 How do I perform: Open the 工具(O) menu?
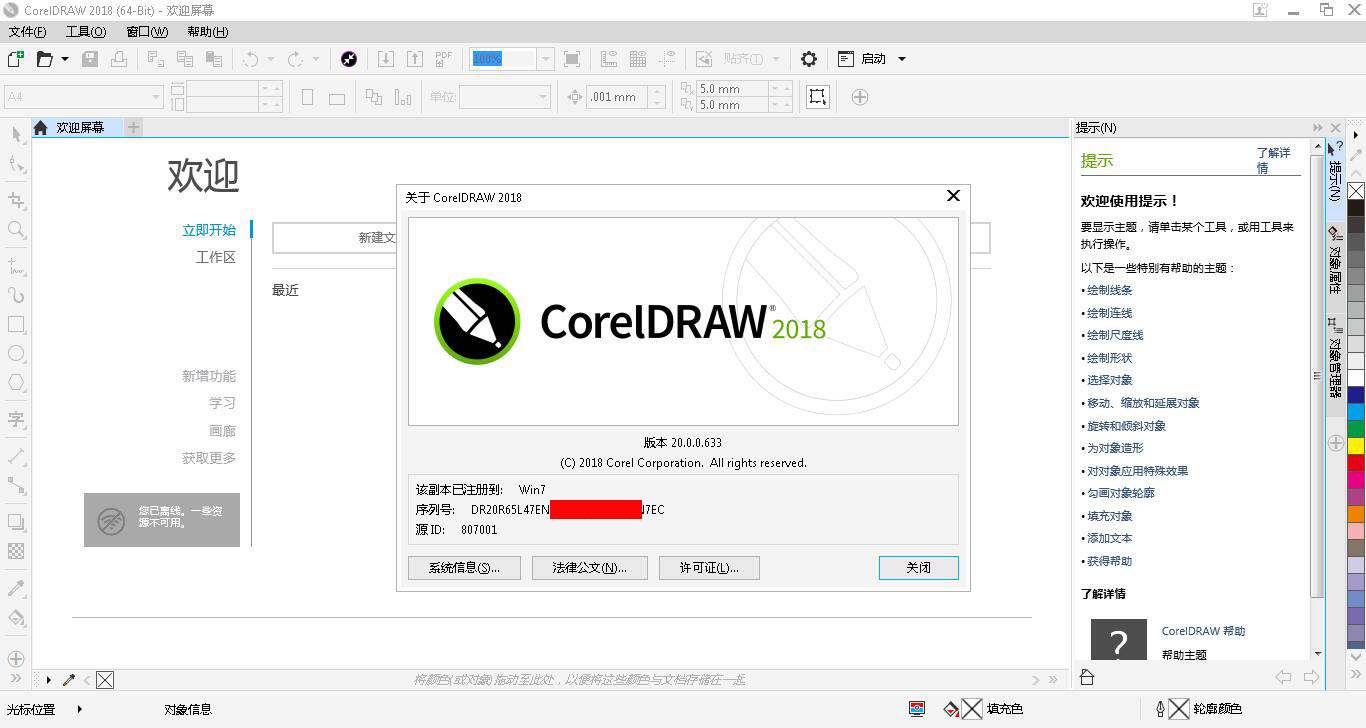pos(85,32)
